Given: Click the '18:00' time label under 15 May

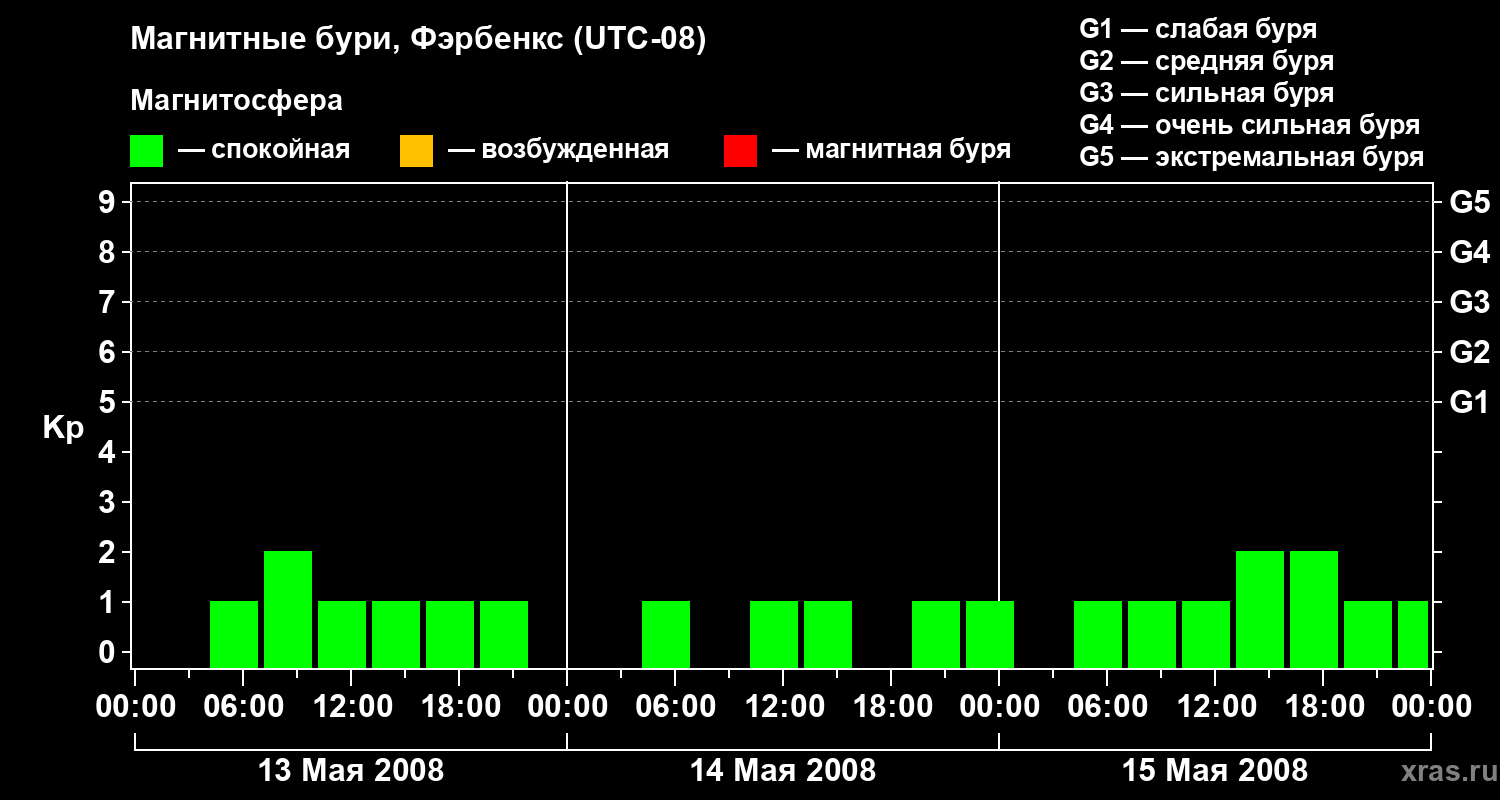Looking at the screenshot, I should 1323,707.
